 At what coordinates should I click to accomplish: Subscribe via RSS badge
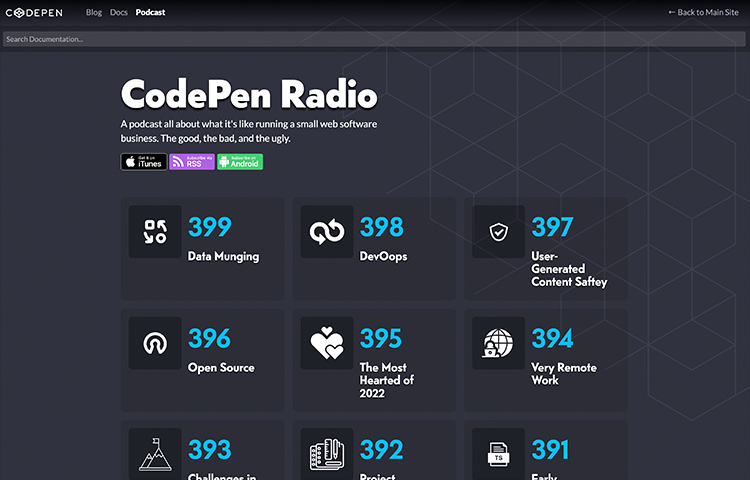(192, 162)
